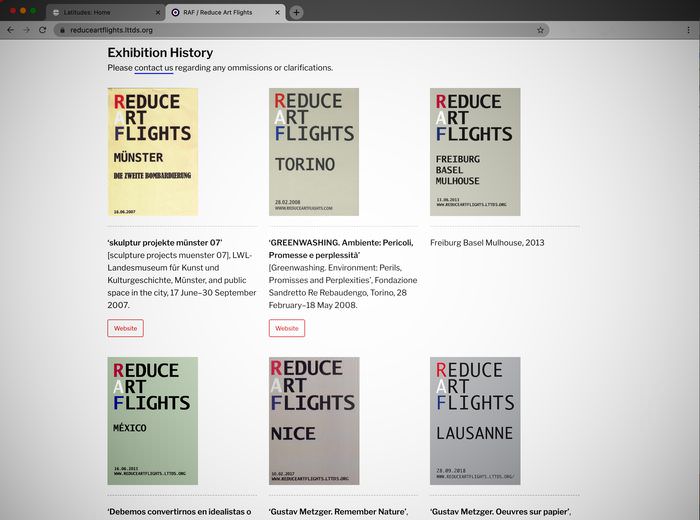This screenshot has width=700, height=520.
Task: Click the 'Freiburg Basel Mulhouse, 2013' caption
Action: (487, 243)
